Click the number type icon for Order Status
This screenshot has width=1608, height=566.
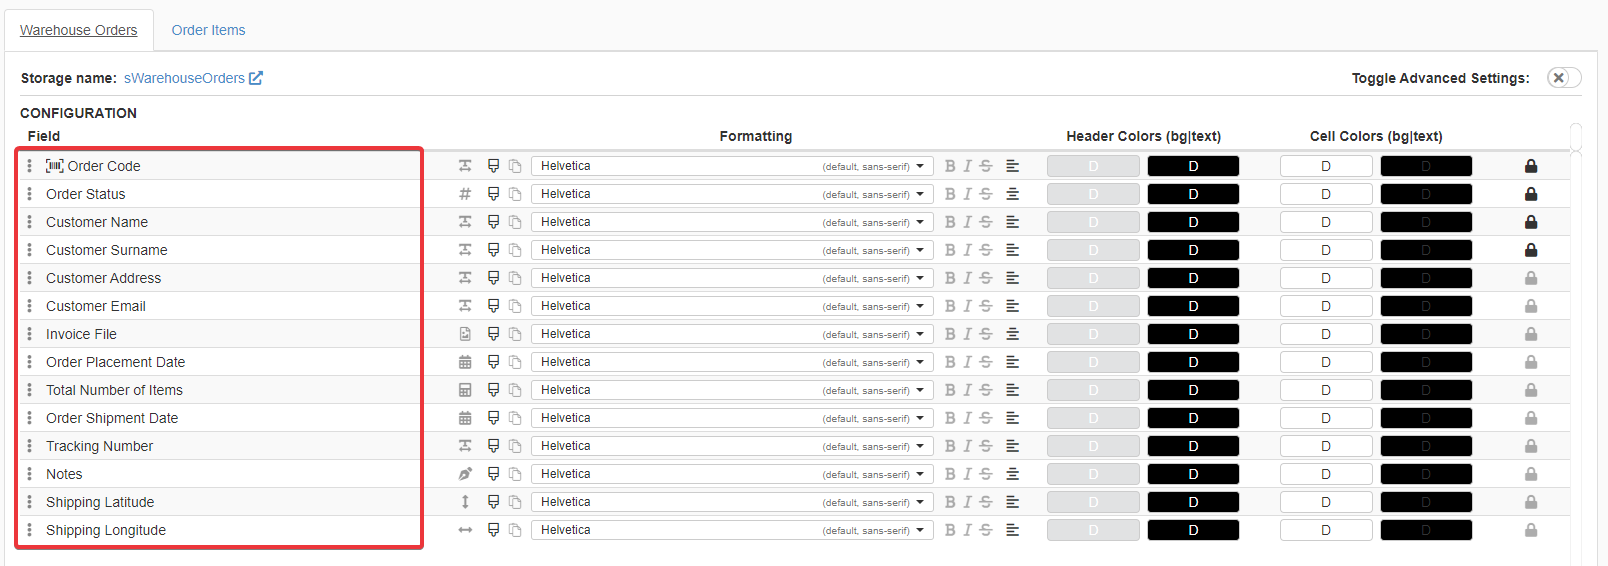click(465, 194)
